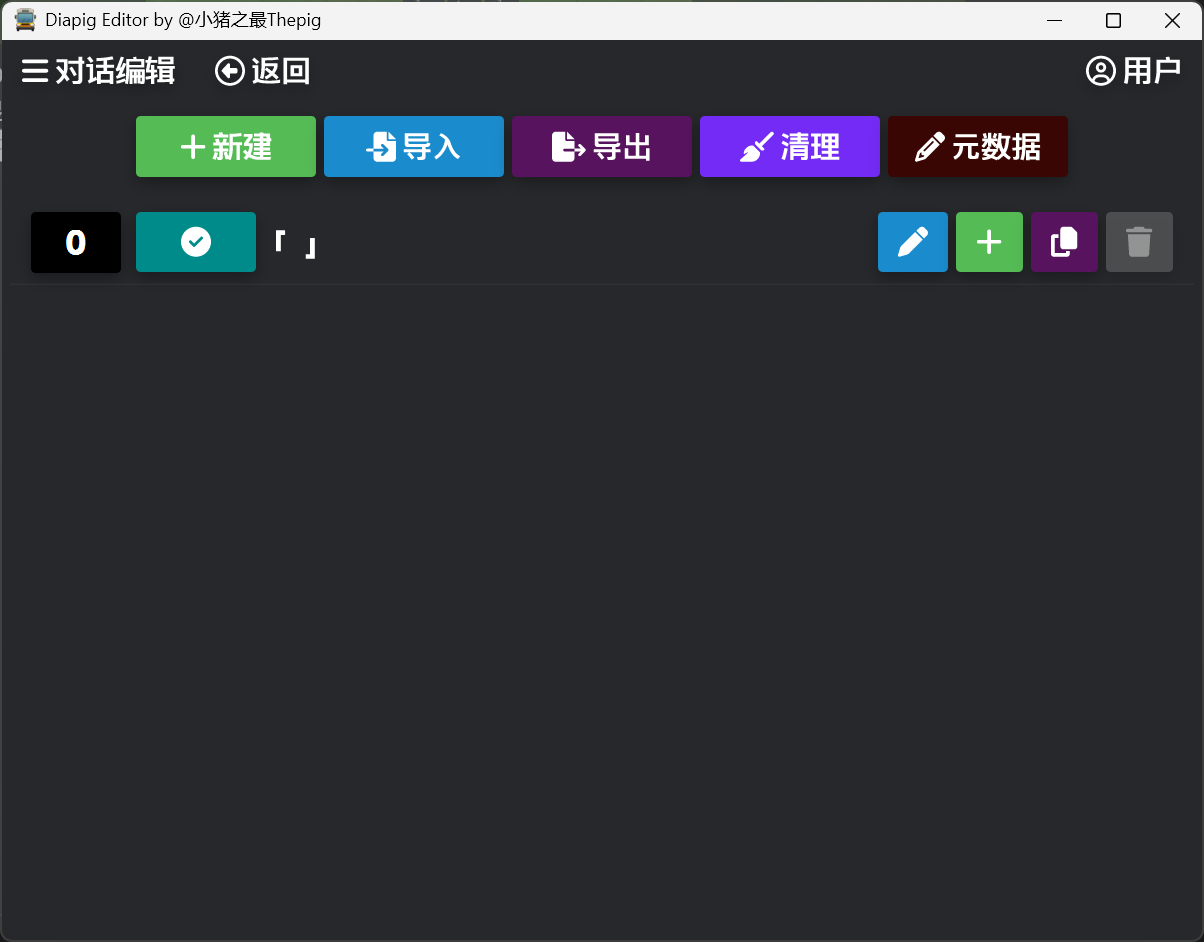Click the black index badge showing 0
The width and height of the screenshot is (1204, 942).
point(76,242)
